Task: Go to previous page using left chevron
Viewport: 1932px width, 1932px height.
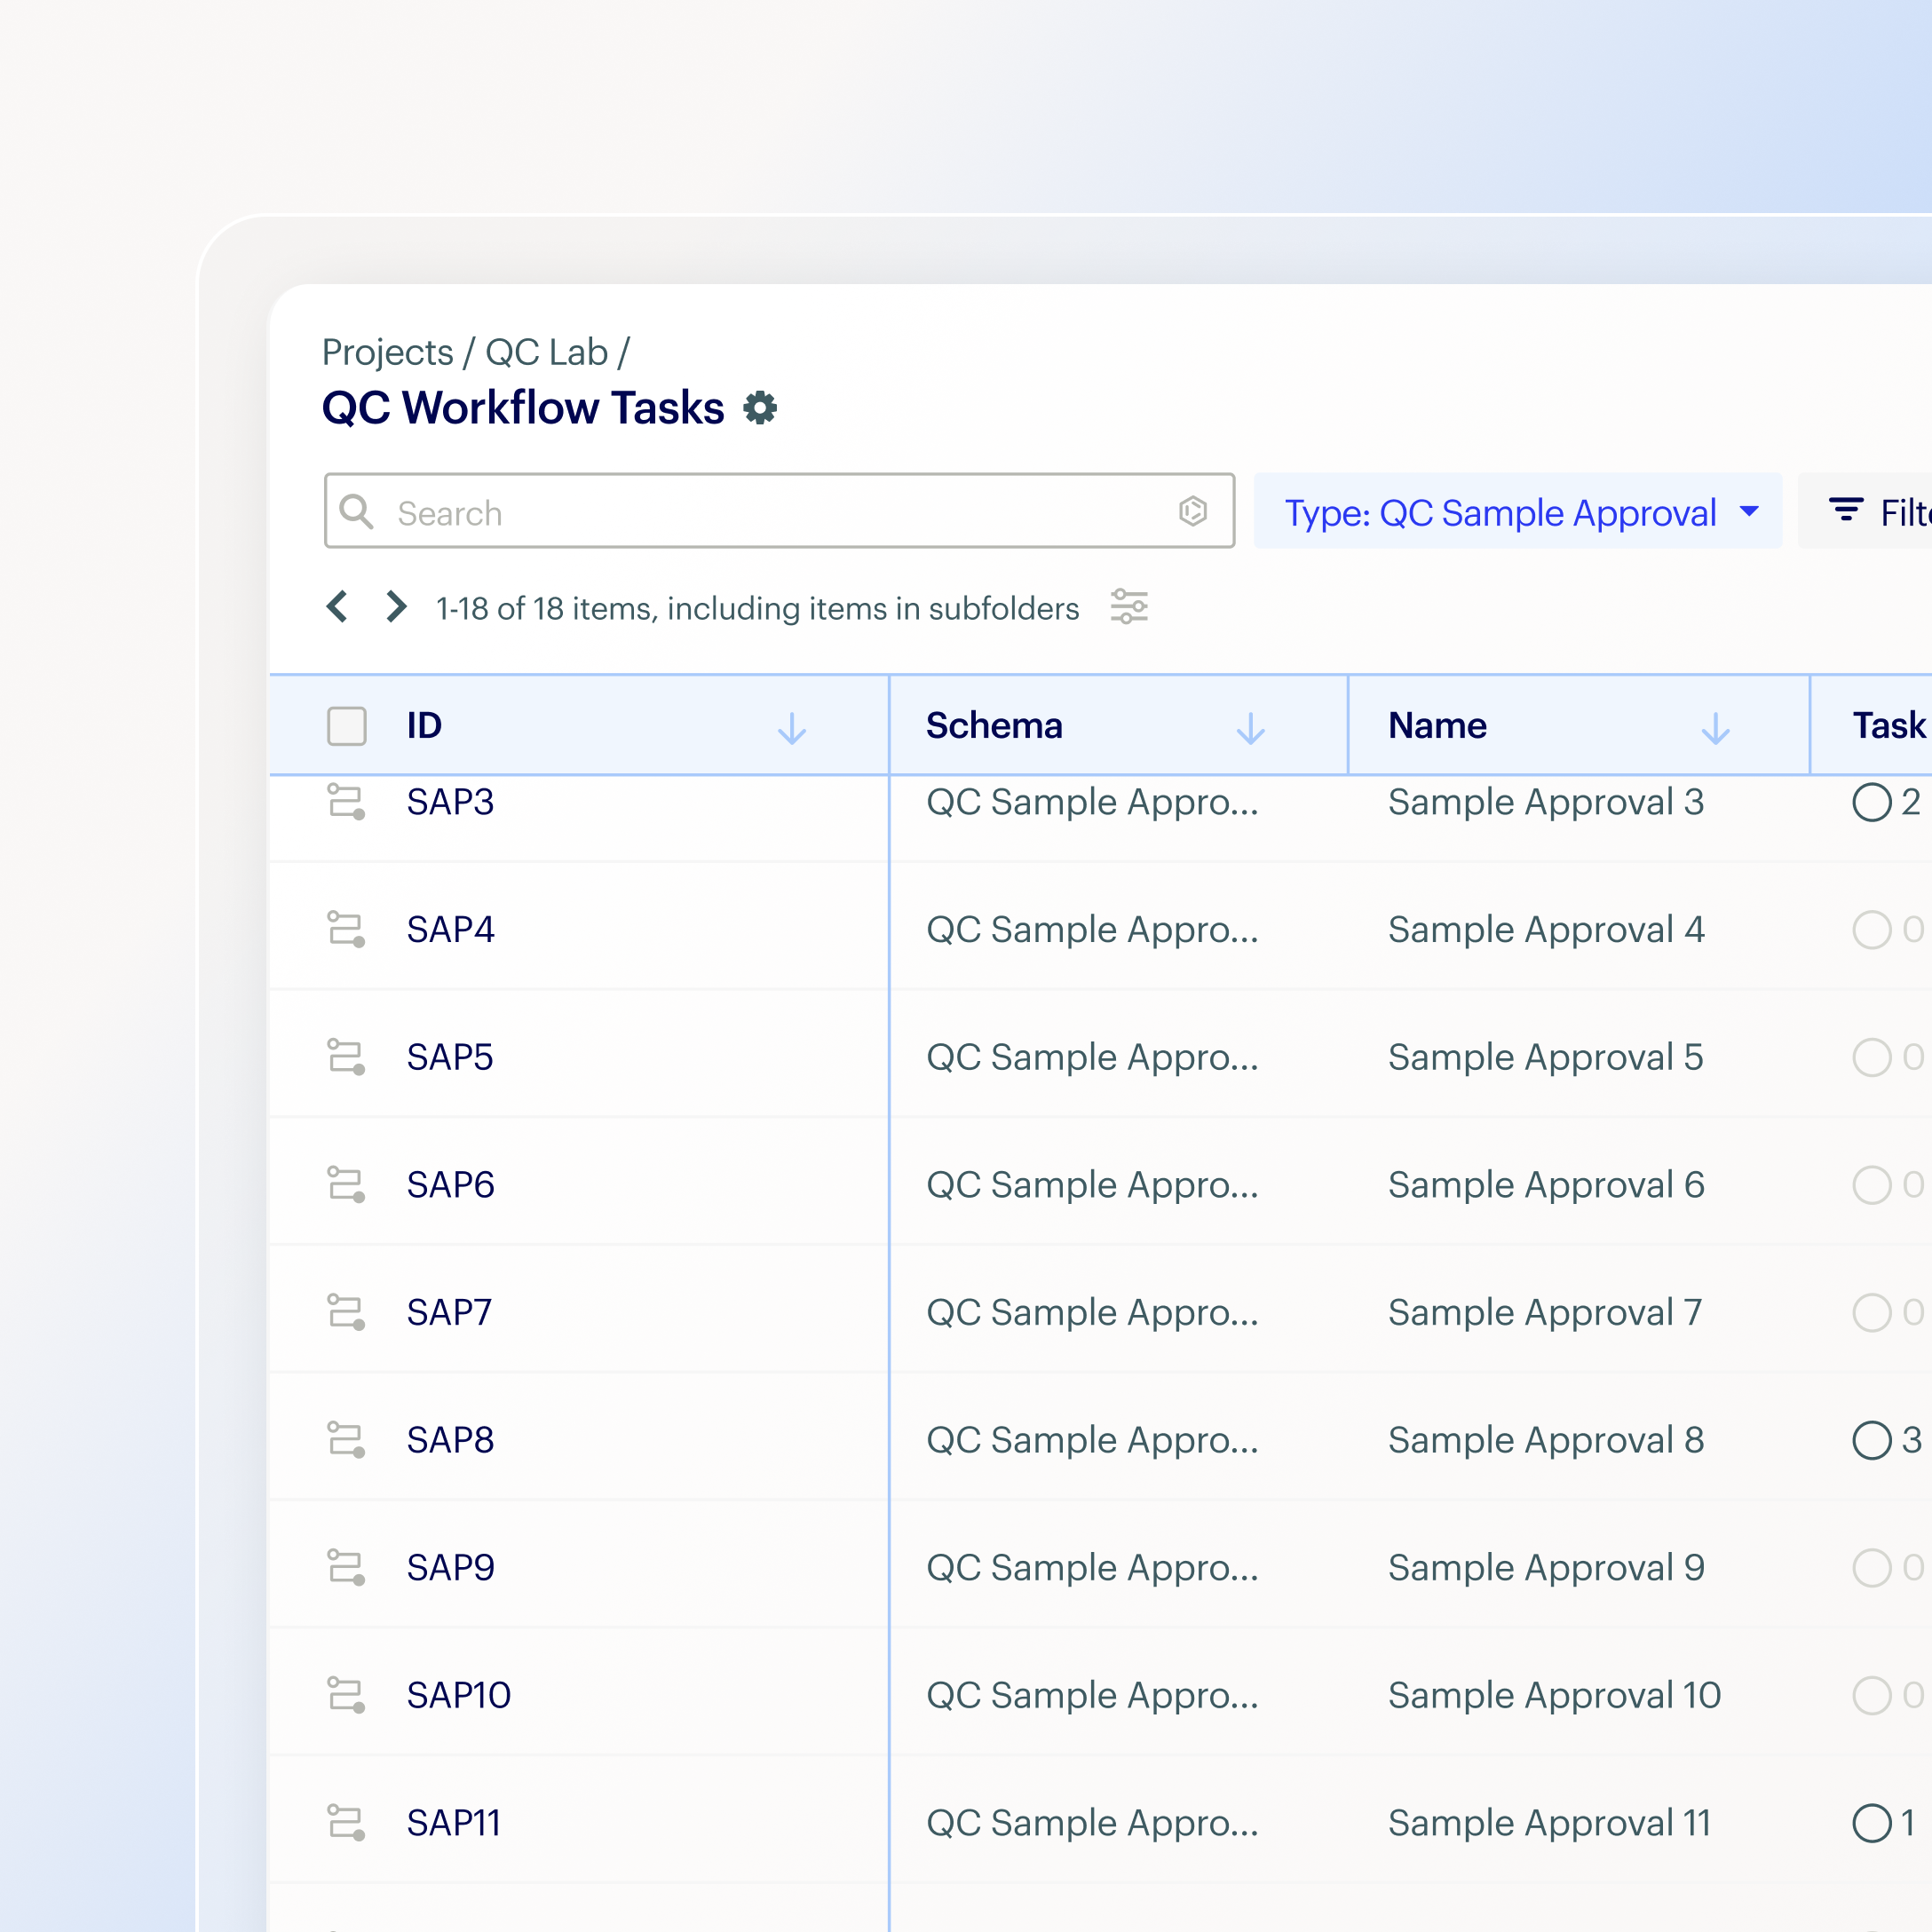Action: point(337,606)
